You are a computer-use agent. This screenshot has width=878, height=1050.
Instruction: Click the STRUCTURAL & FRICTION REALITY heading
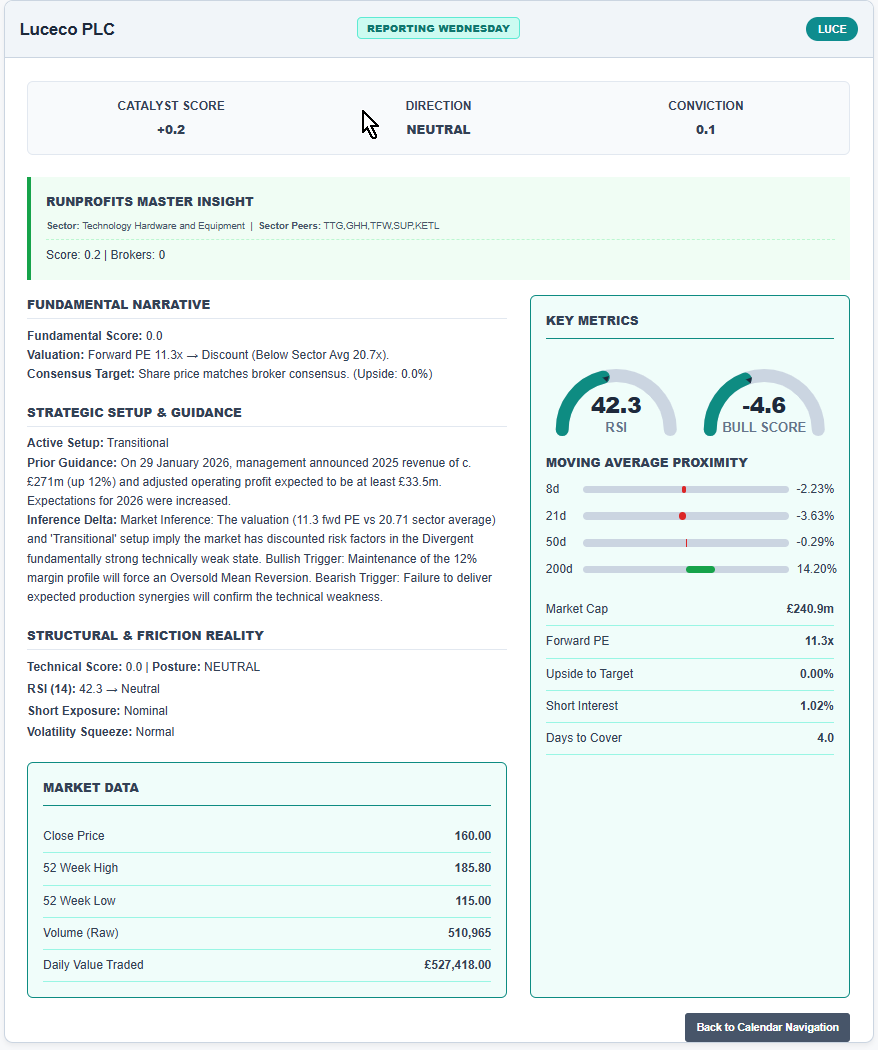point(145,635)
